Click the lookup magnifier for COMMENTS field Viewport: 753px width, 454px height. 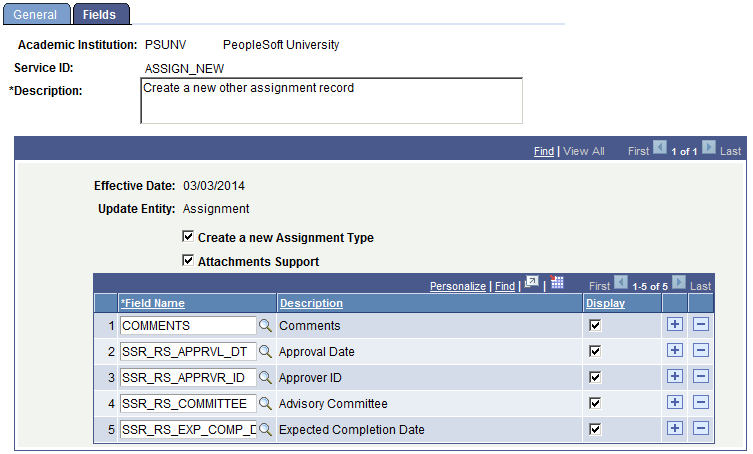click(x=265, y=326)
